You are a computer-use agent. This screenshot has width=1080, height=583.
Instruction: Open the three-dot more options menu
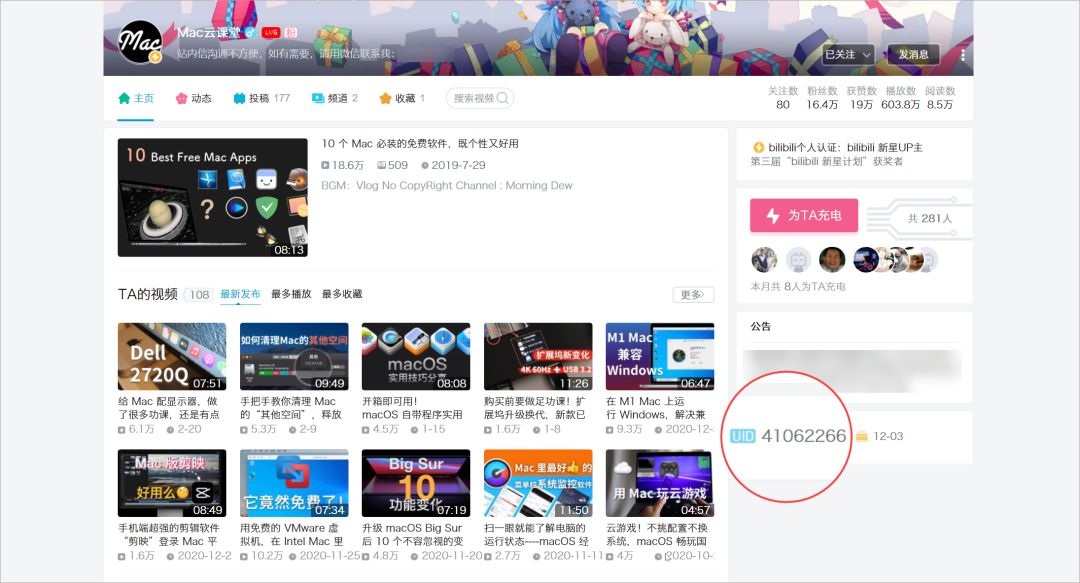point(962,54)
